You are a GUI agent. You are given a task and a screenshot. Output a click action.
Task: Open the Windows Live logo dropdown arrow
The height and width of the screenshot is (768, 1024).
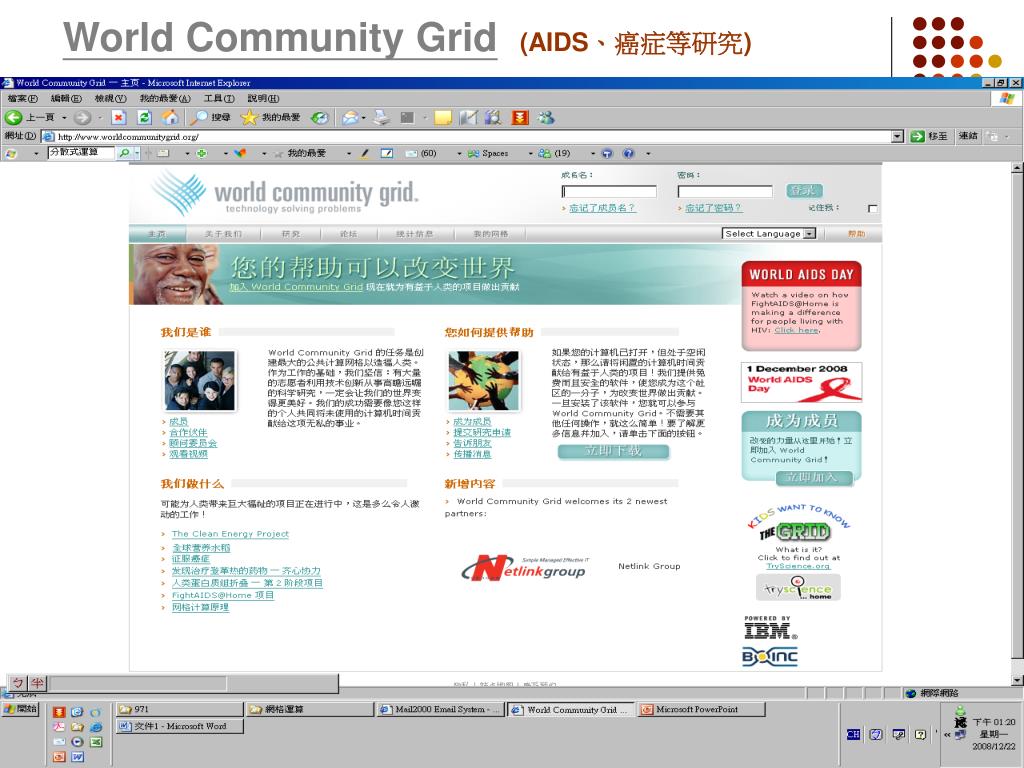pyautogui.click(x=36, y=153)
